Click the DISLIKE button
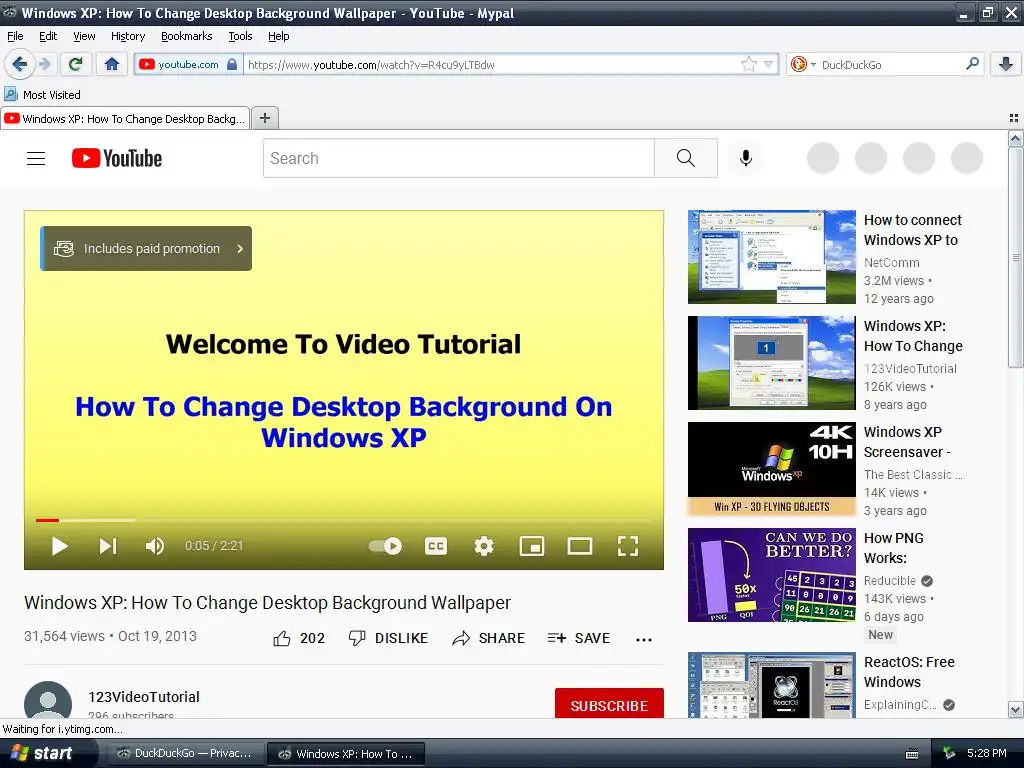Screen dimensions: 1024x768 pyautogui.click(x=388, y=638)
